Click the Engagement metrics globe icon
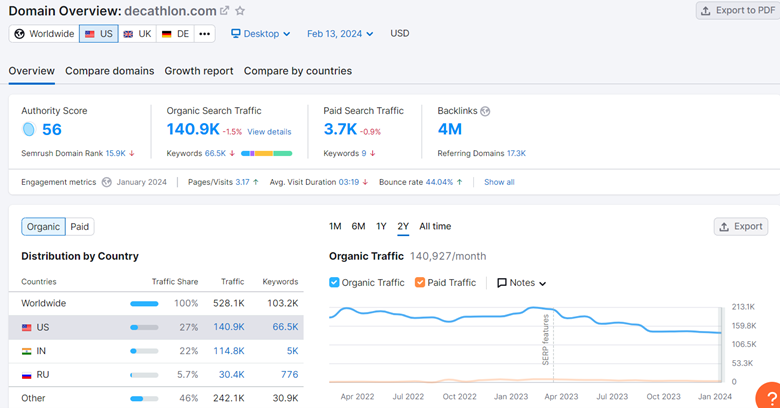This screenshot has height=408, width=780. [106, 182]
